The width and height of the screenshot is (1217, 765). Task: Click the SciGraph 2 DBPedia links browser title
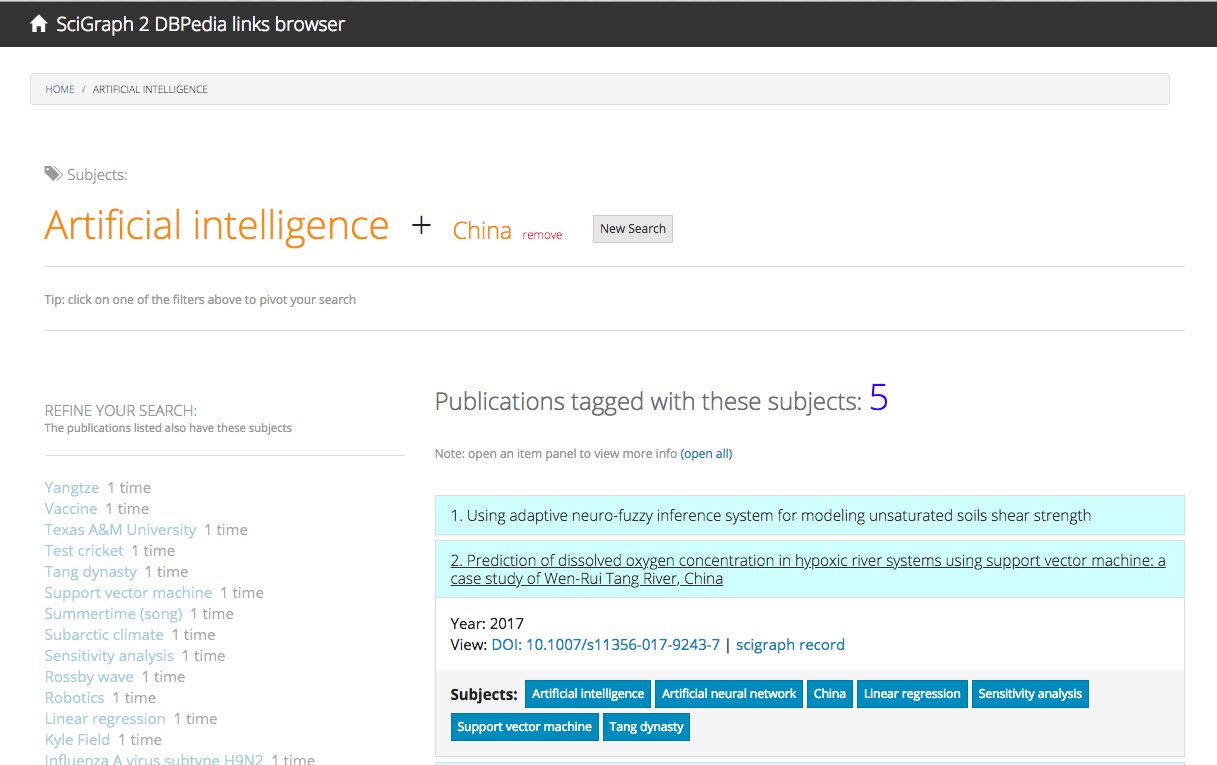[x=200, y=24]
